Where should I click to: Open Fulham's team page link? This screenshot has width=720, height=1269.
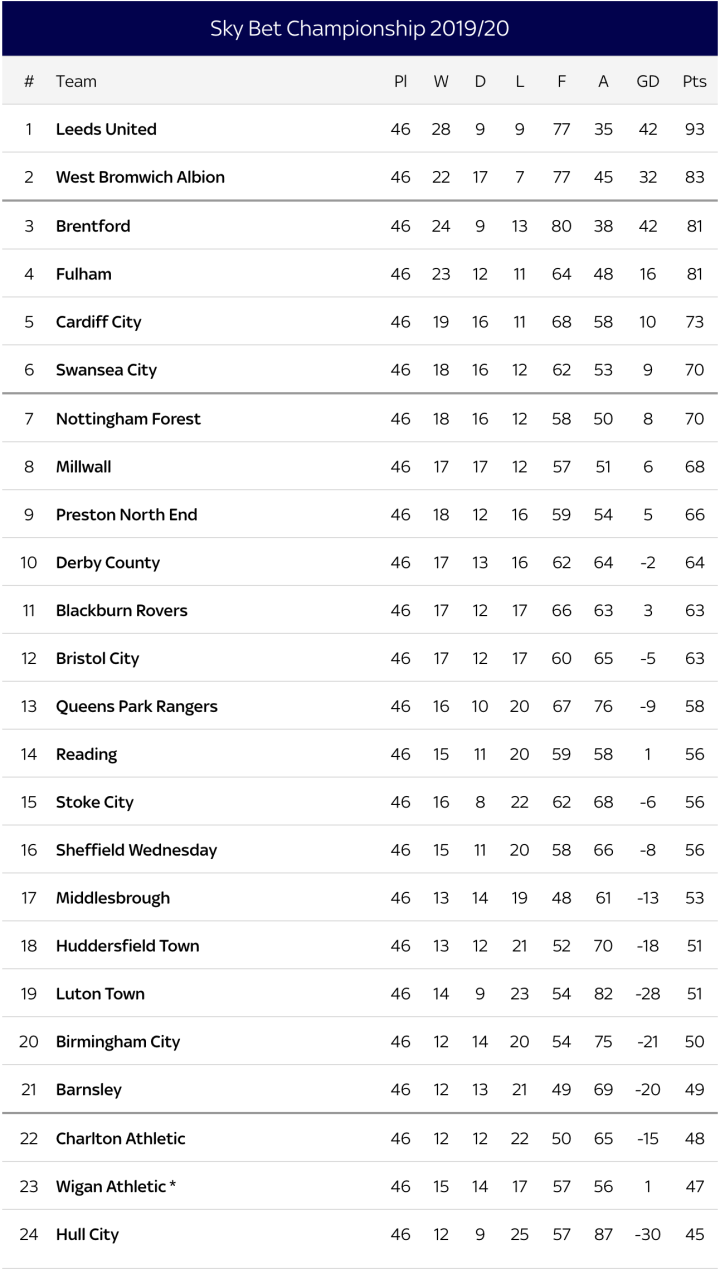click(84, 274)
